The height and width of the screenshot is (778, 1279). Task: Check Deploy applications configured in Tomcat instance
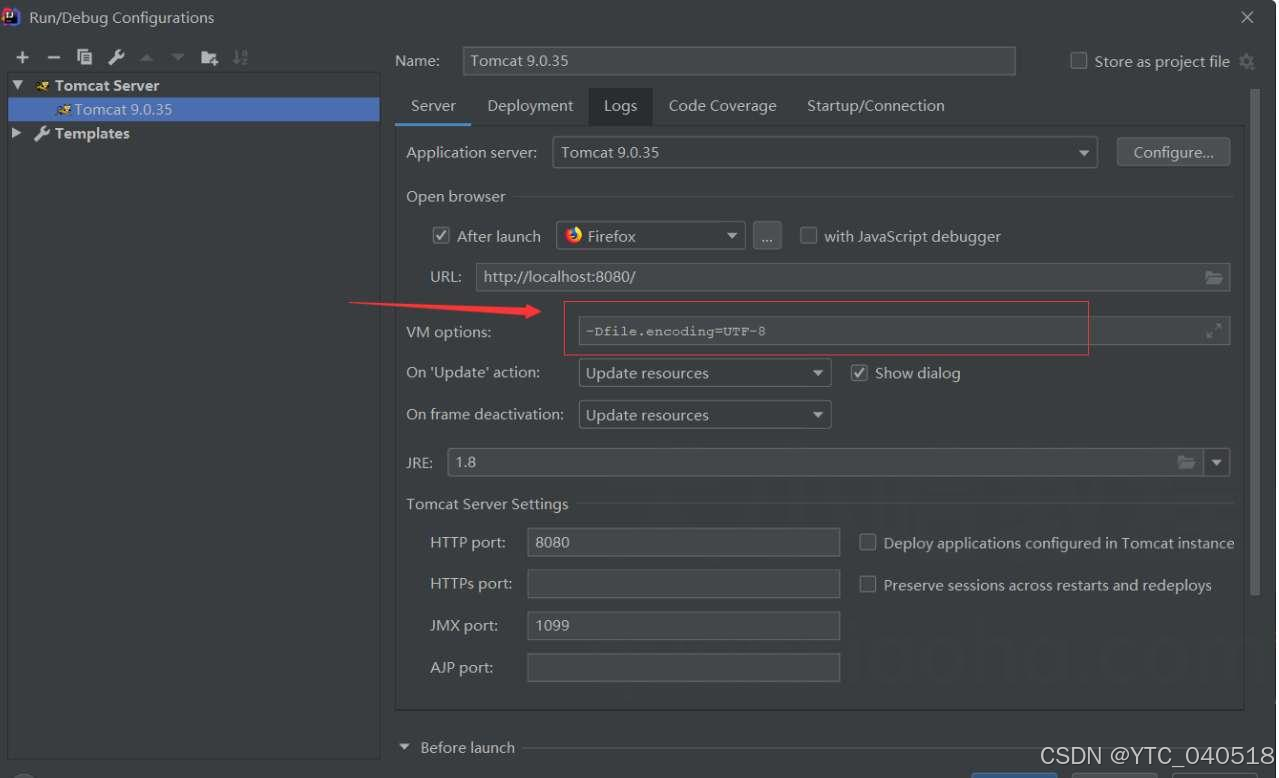(868, 543)
